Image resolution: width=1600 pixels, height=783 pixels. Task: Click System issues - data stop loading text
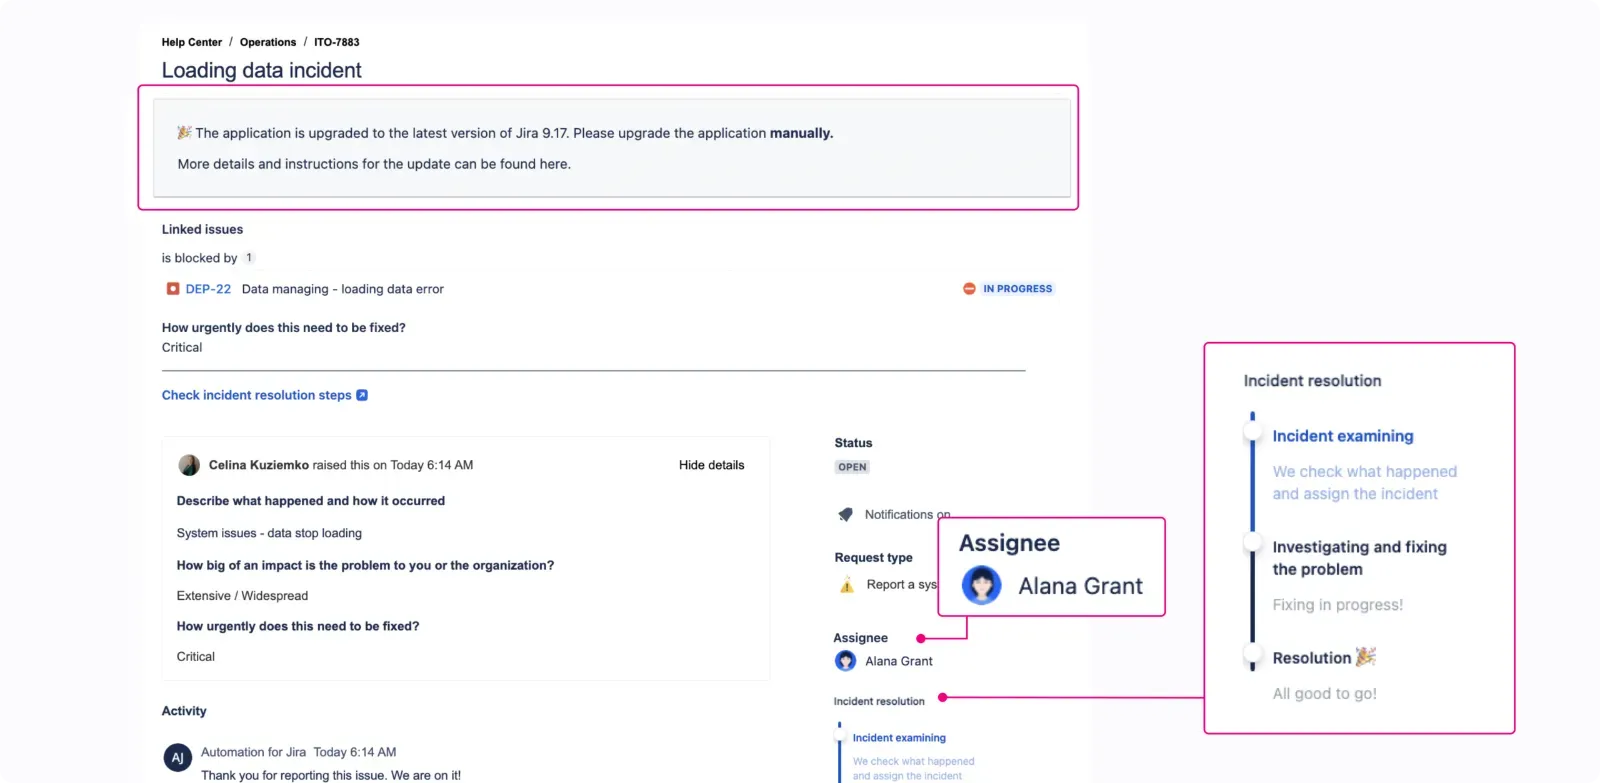pyautogui.click(x=269, y=533)
